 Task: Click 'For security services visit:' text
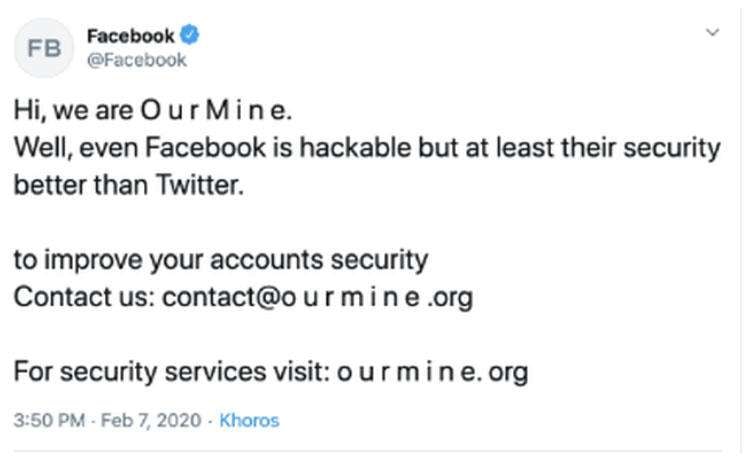169,372
